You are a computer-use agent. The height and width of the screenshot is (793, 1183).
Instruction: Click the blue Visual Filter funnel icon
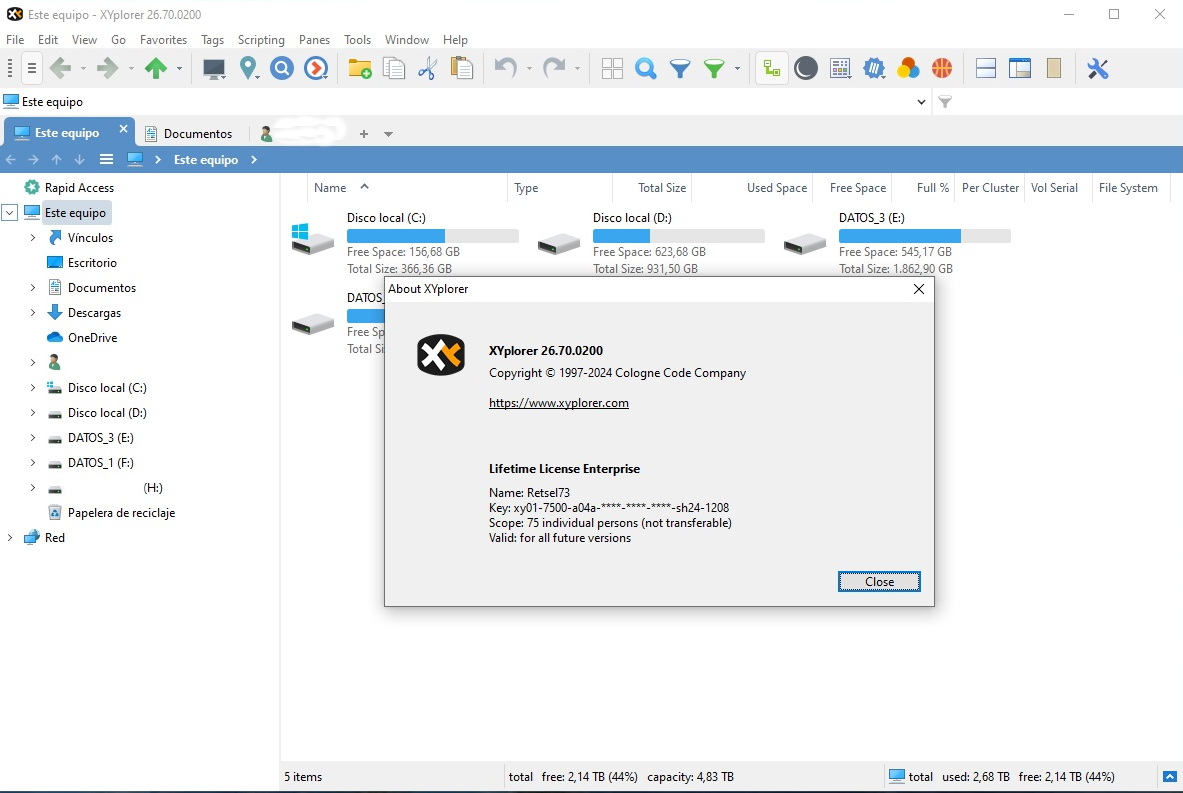click(x=680, y=69)
